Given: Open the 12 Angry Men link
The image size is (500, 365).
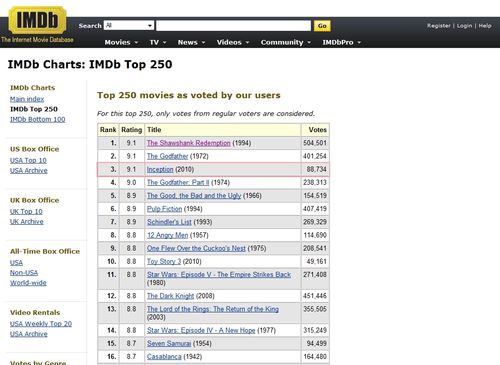Looking at the screenshot, I should 168,235.
